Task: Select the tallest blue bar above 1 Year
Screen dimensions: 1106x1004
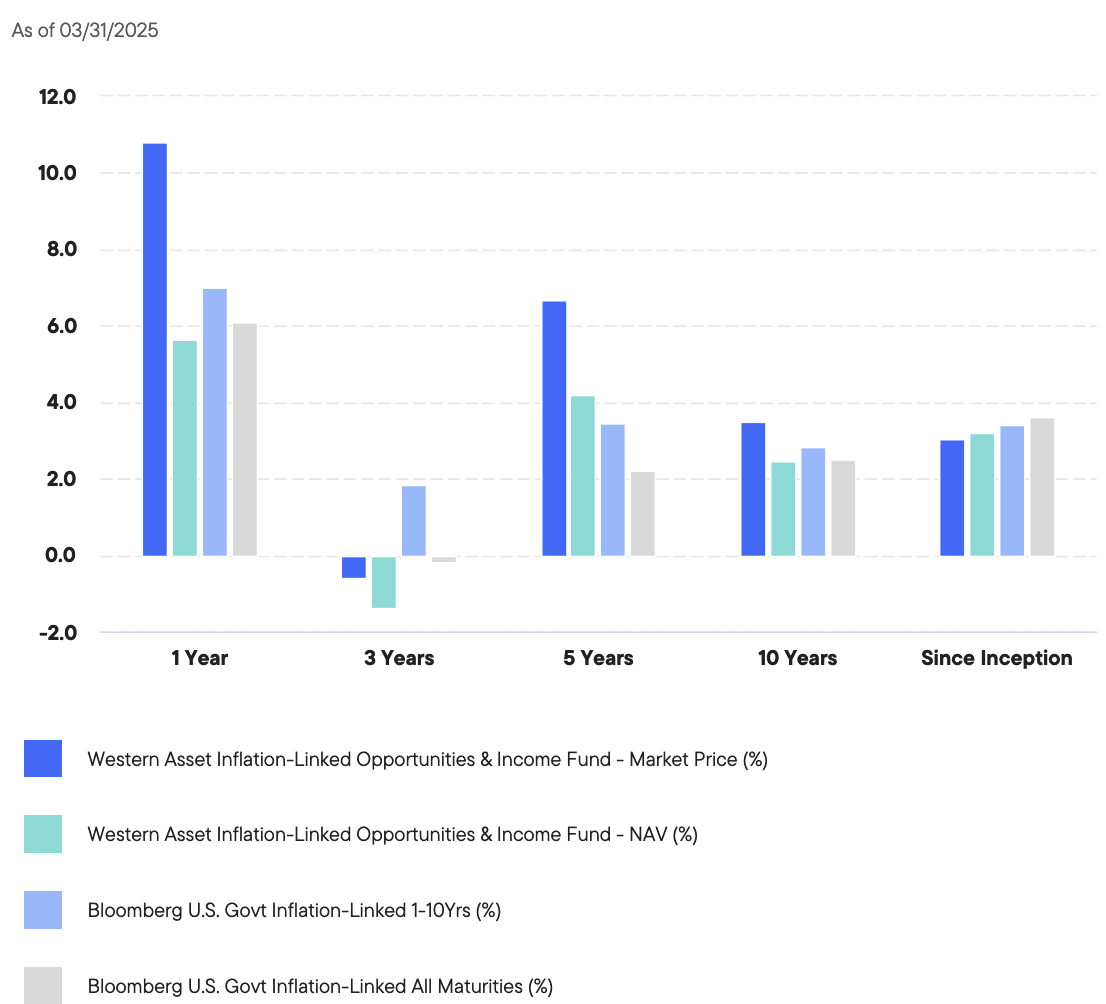Action: click(x=155, y=350)
